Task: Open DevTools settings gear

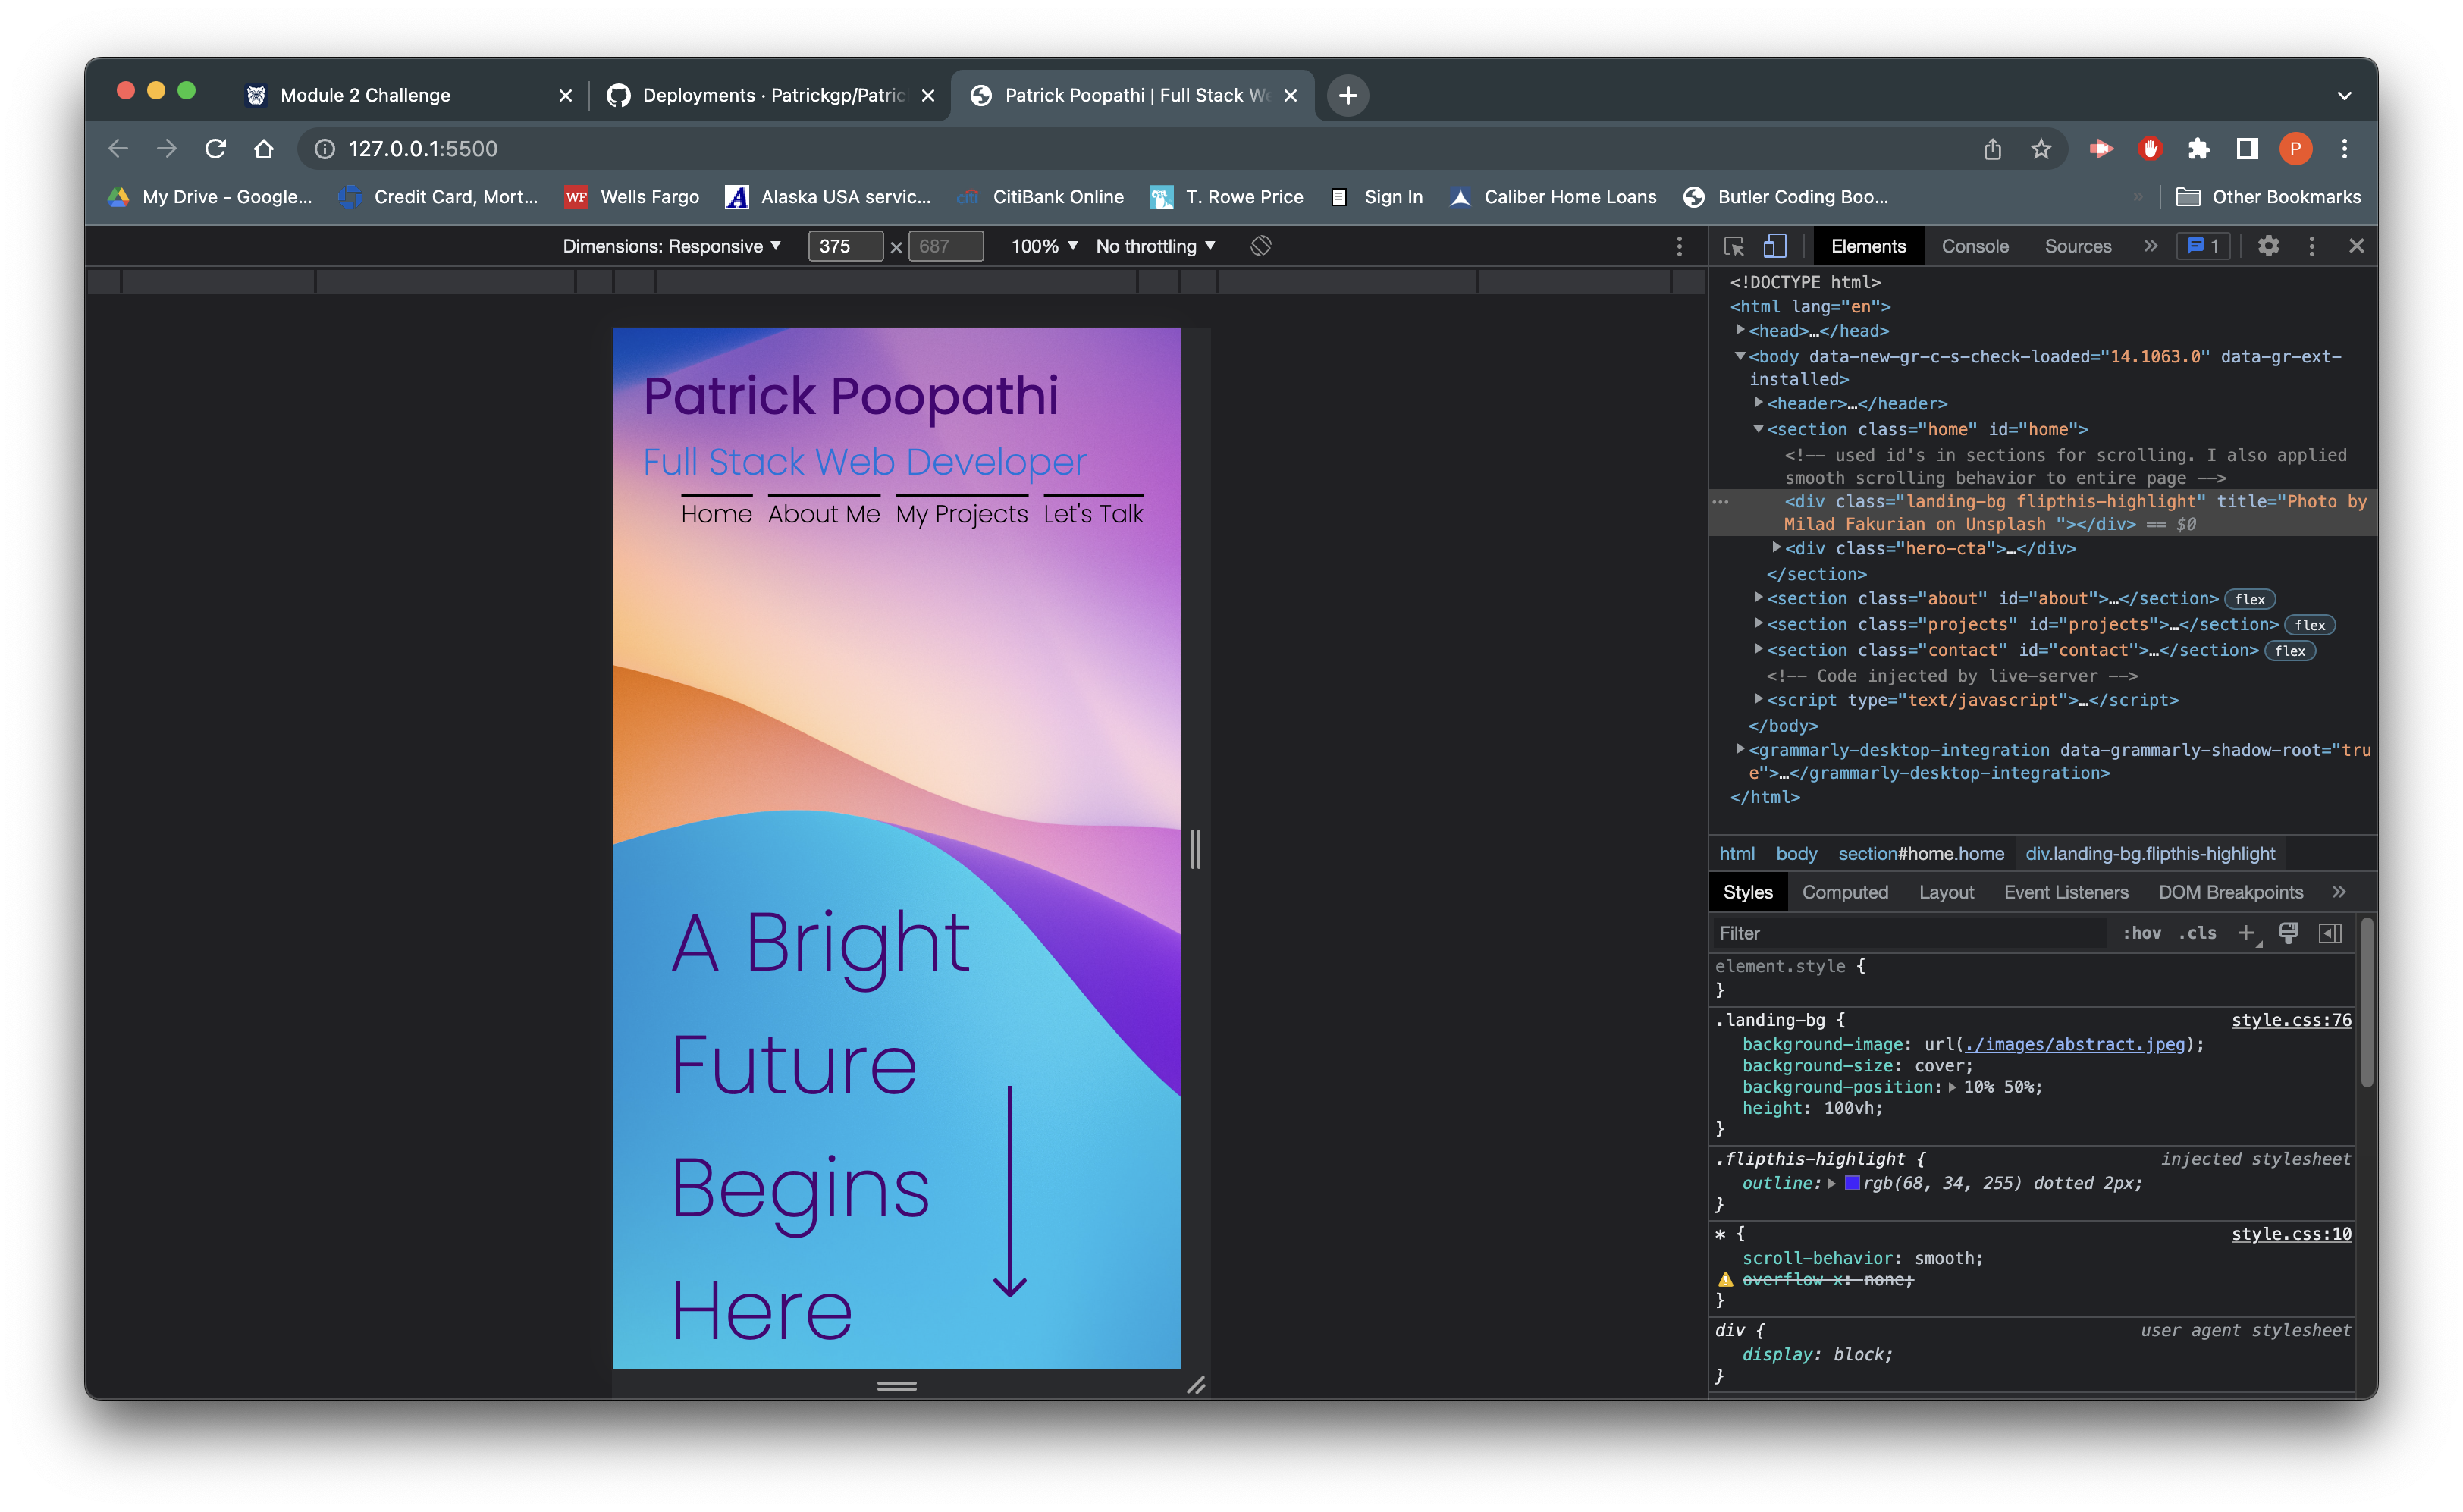Action: click(2268, 246)
